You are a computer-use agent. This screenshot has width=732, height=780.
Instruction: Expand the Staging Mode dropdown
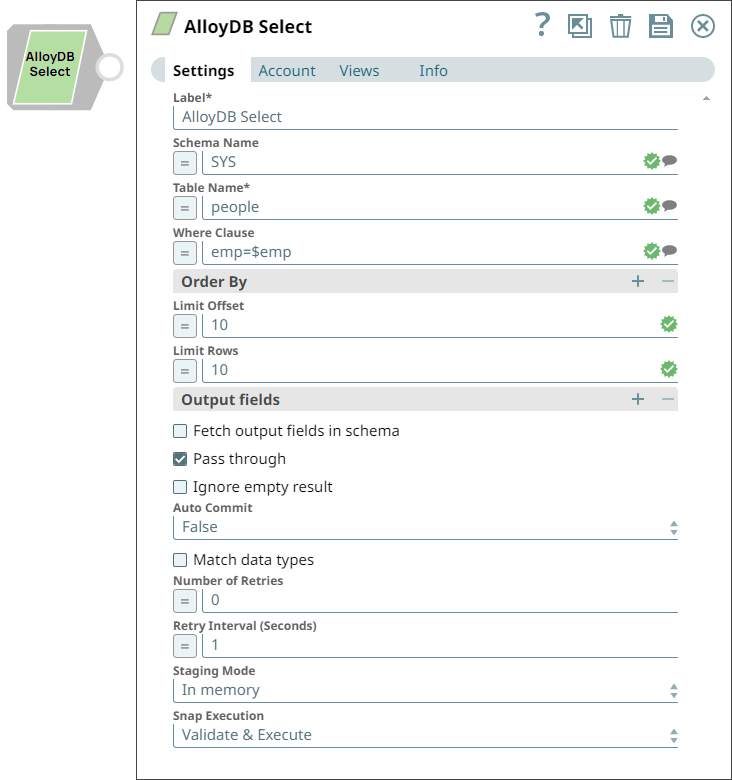pos(425,690)
